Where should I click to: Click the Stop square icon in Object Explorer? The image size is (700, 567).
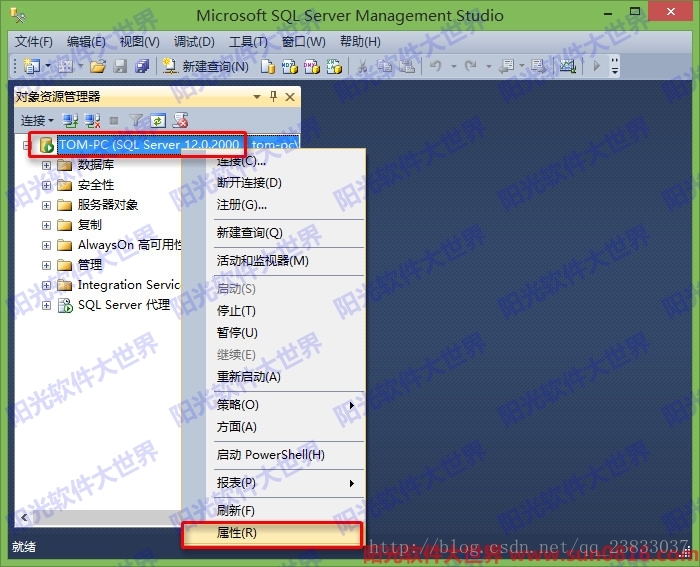pyautogui.click(x=114, y=121)
